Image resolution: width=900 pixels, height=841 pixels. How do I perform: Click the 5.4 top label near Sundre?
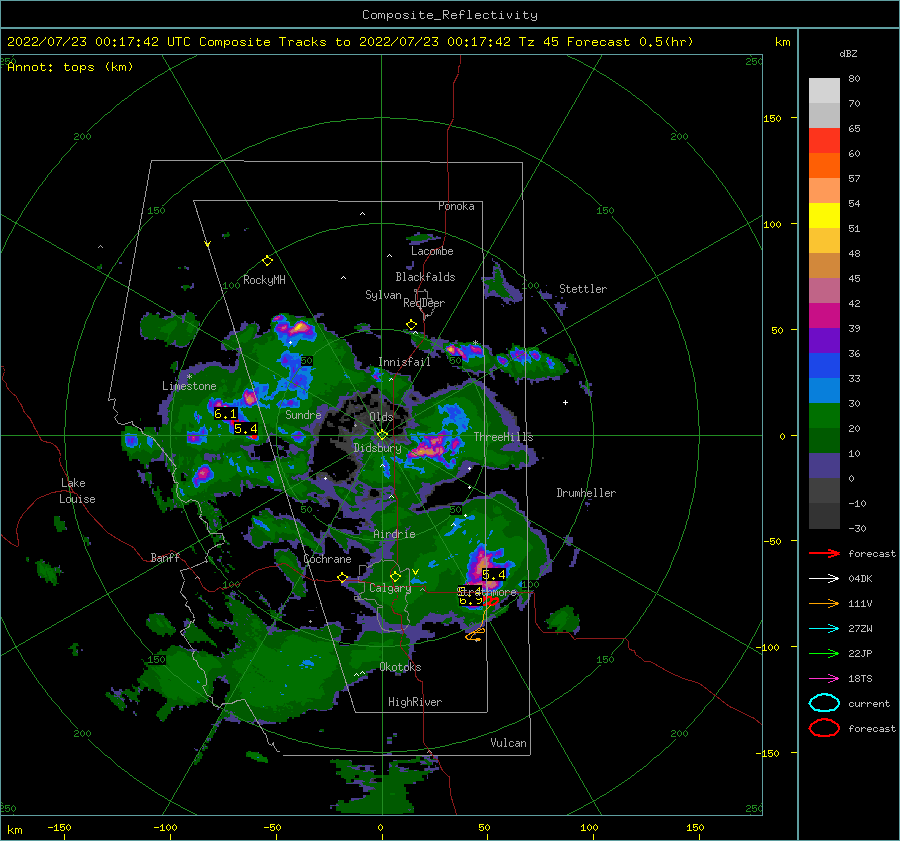(x=246, y=428)
